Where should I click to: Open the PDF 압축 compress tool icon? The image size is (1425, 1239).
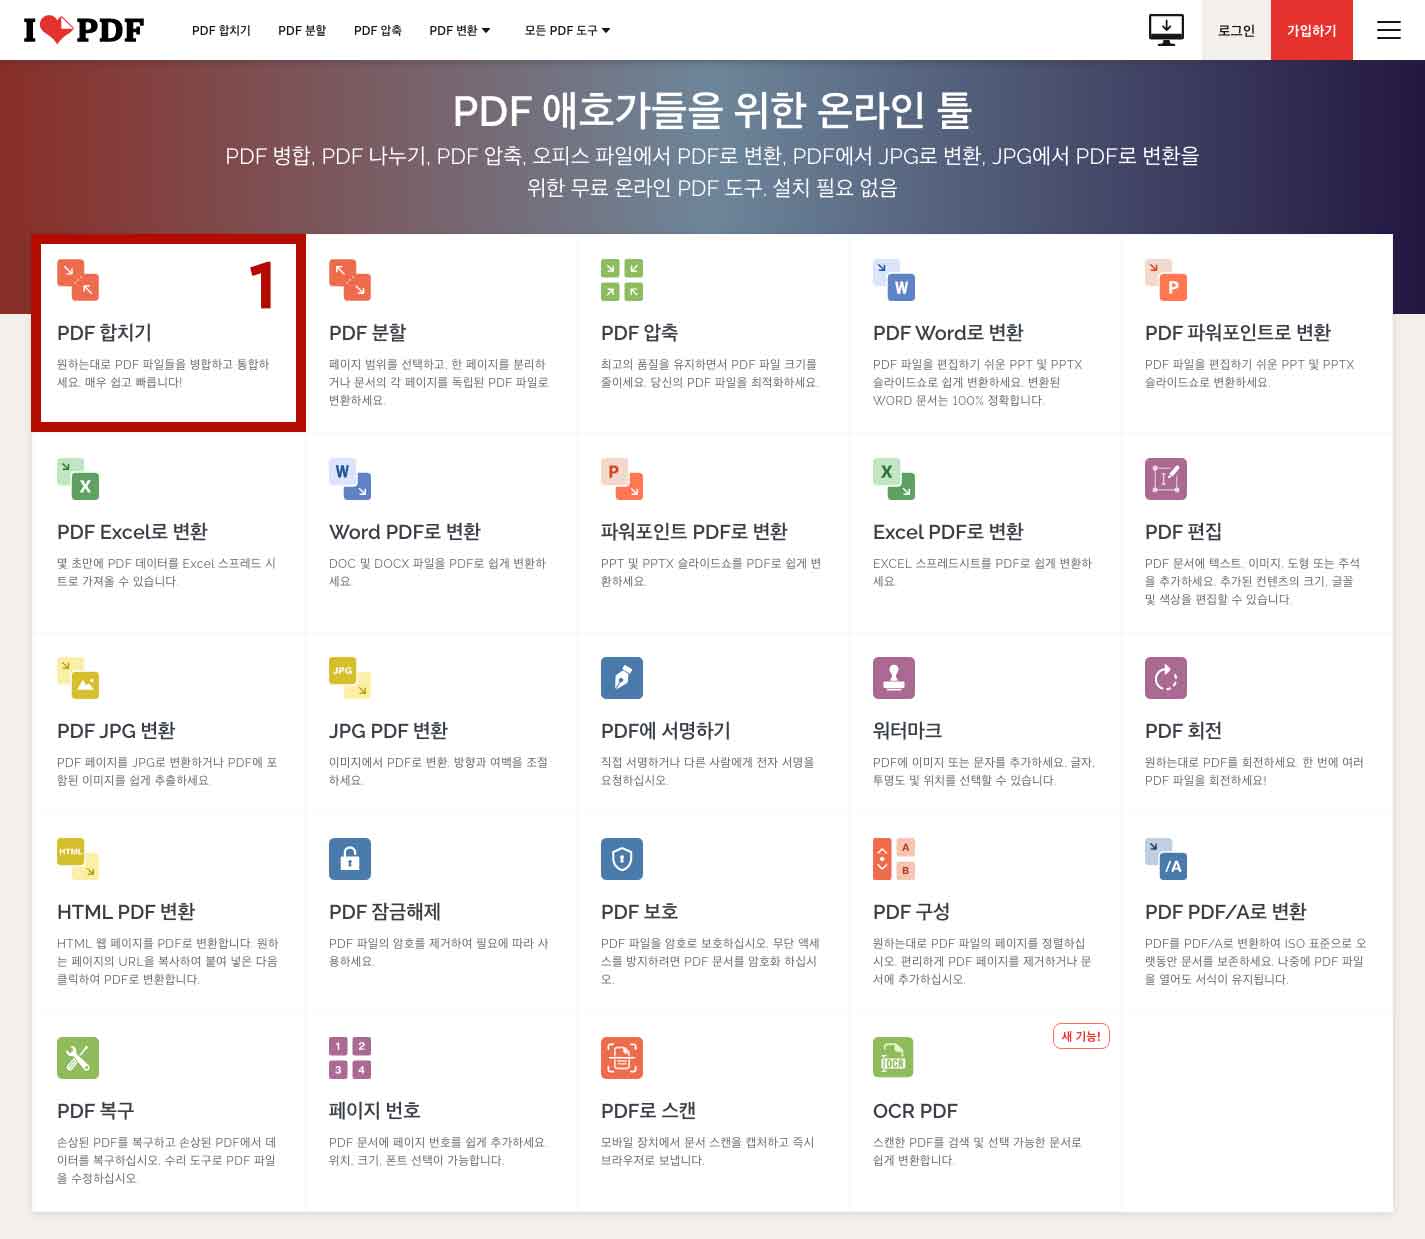(x=621, y=280)
